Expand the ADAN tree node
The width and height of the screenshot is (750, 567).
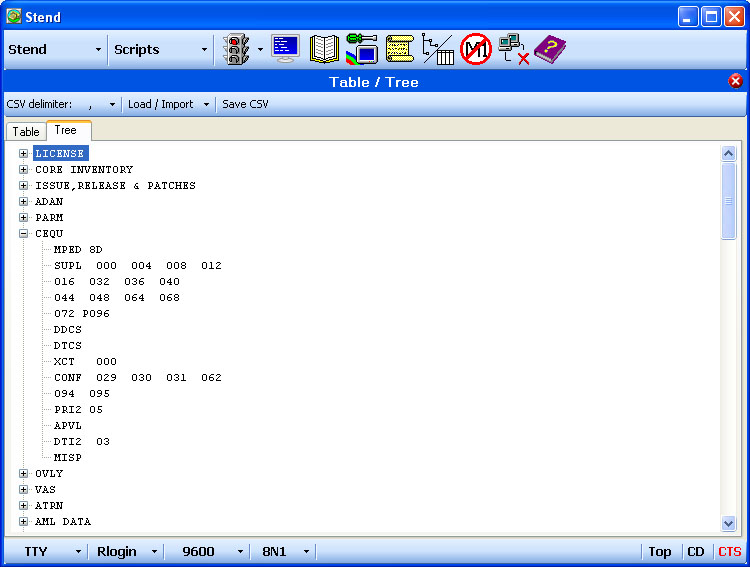[x=23, y=201]
